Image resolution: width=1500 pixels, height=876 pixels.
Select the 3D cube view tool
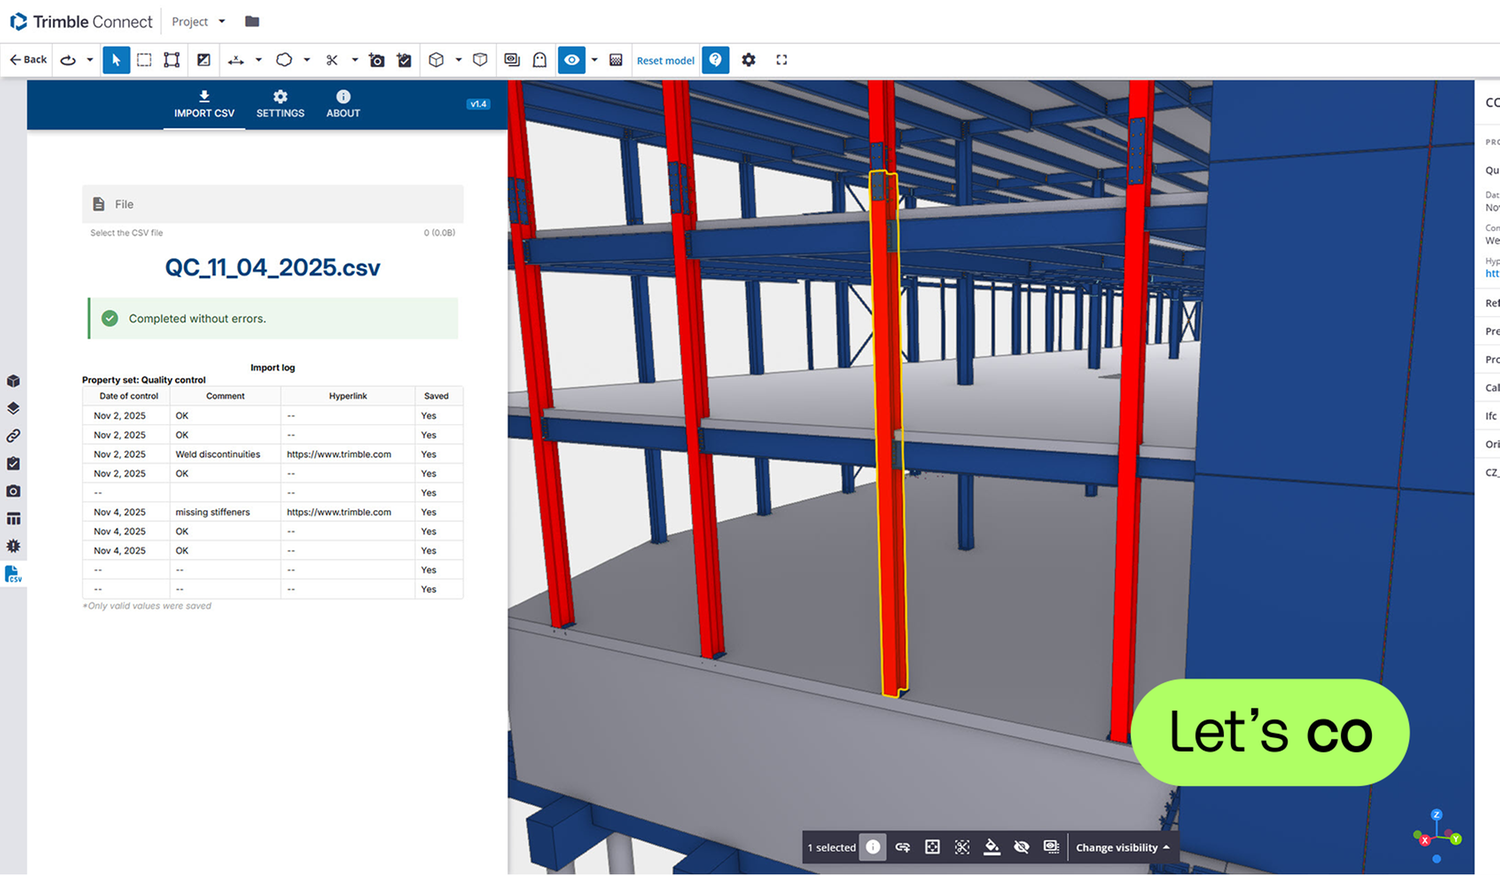click(436, 60)
